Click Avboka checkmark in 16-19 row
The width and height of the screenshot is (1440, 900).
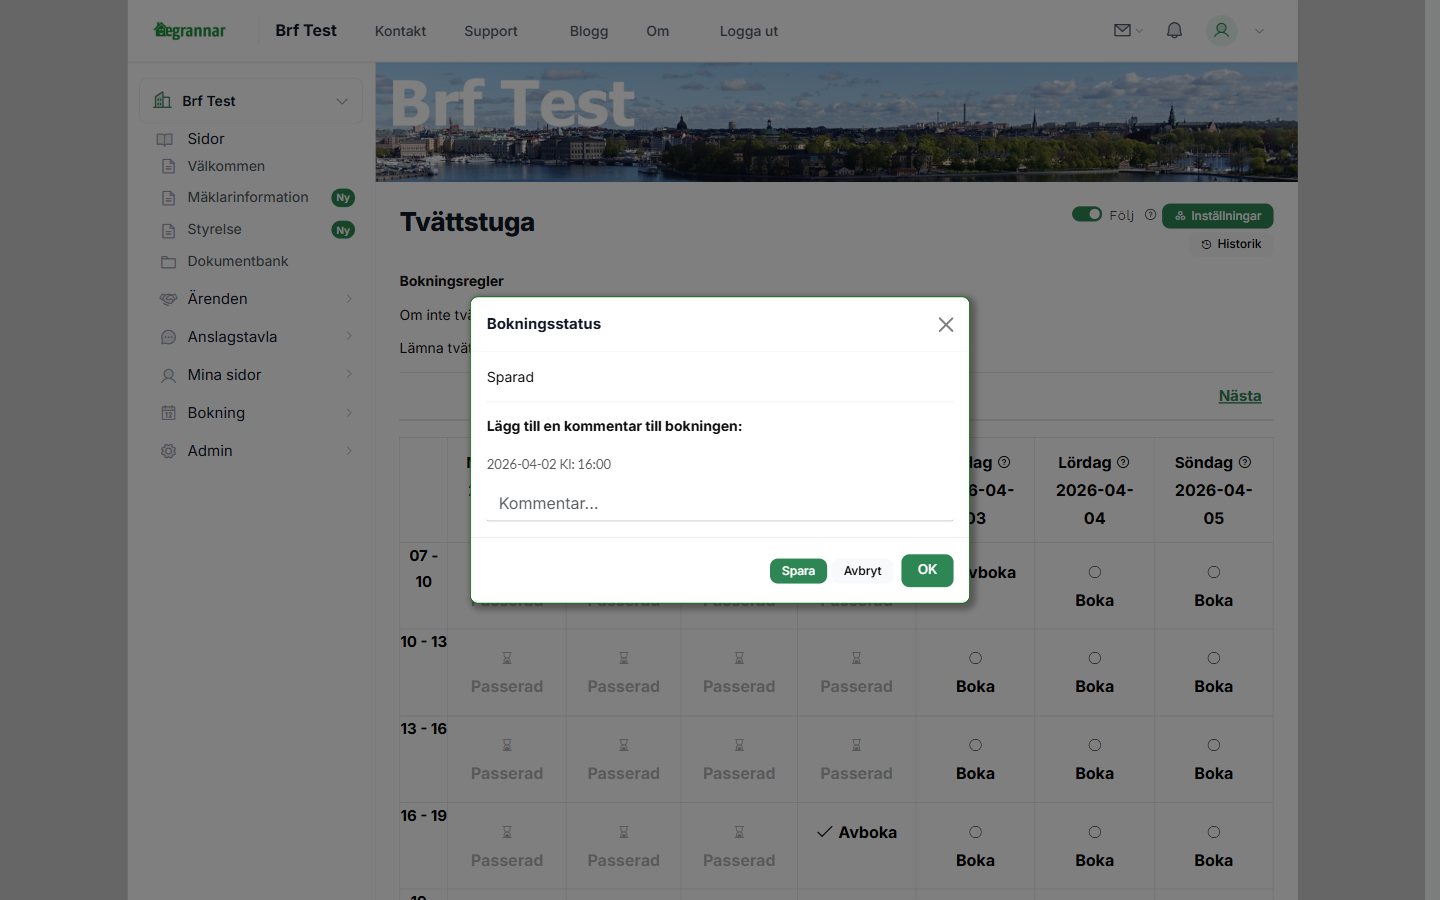825,832
